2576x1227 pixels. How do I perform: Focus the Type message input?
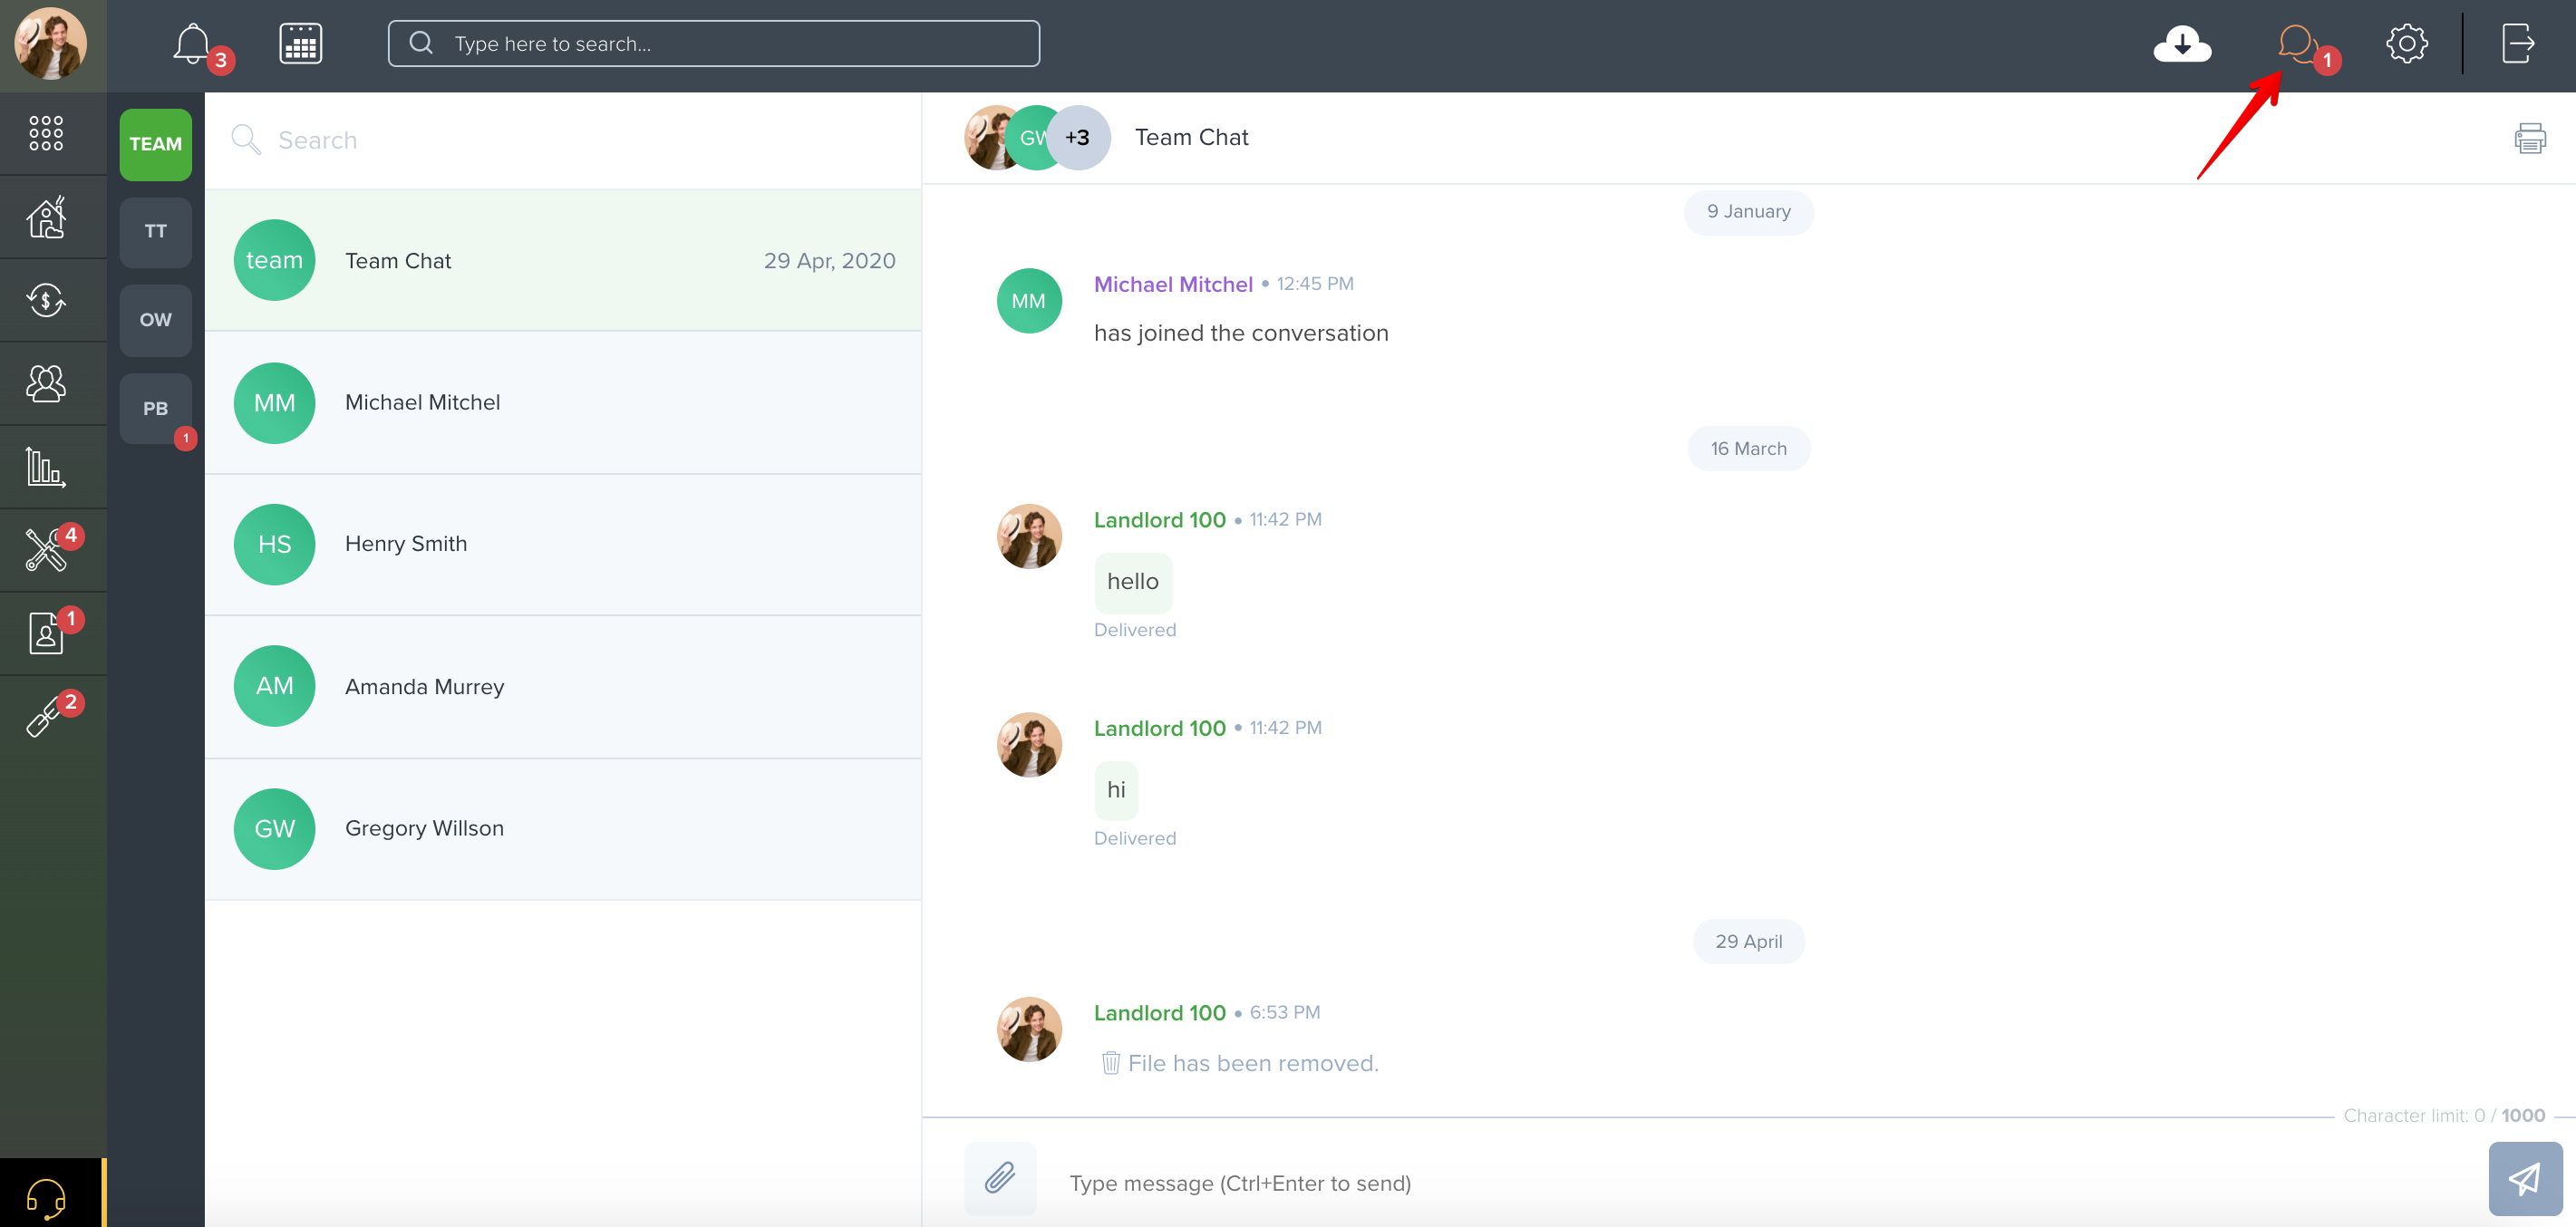(x=1760, y=1183)
